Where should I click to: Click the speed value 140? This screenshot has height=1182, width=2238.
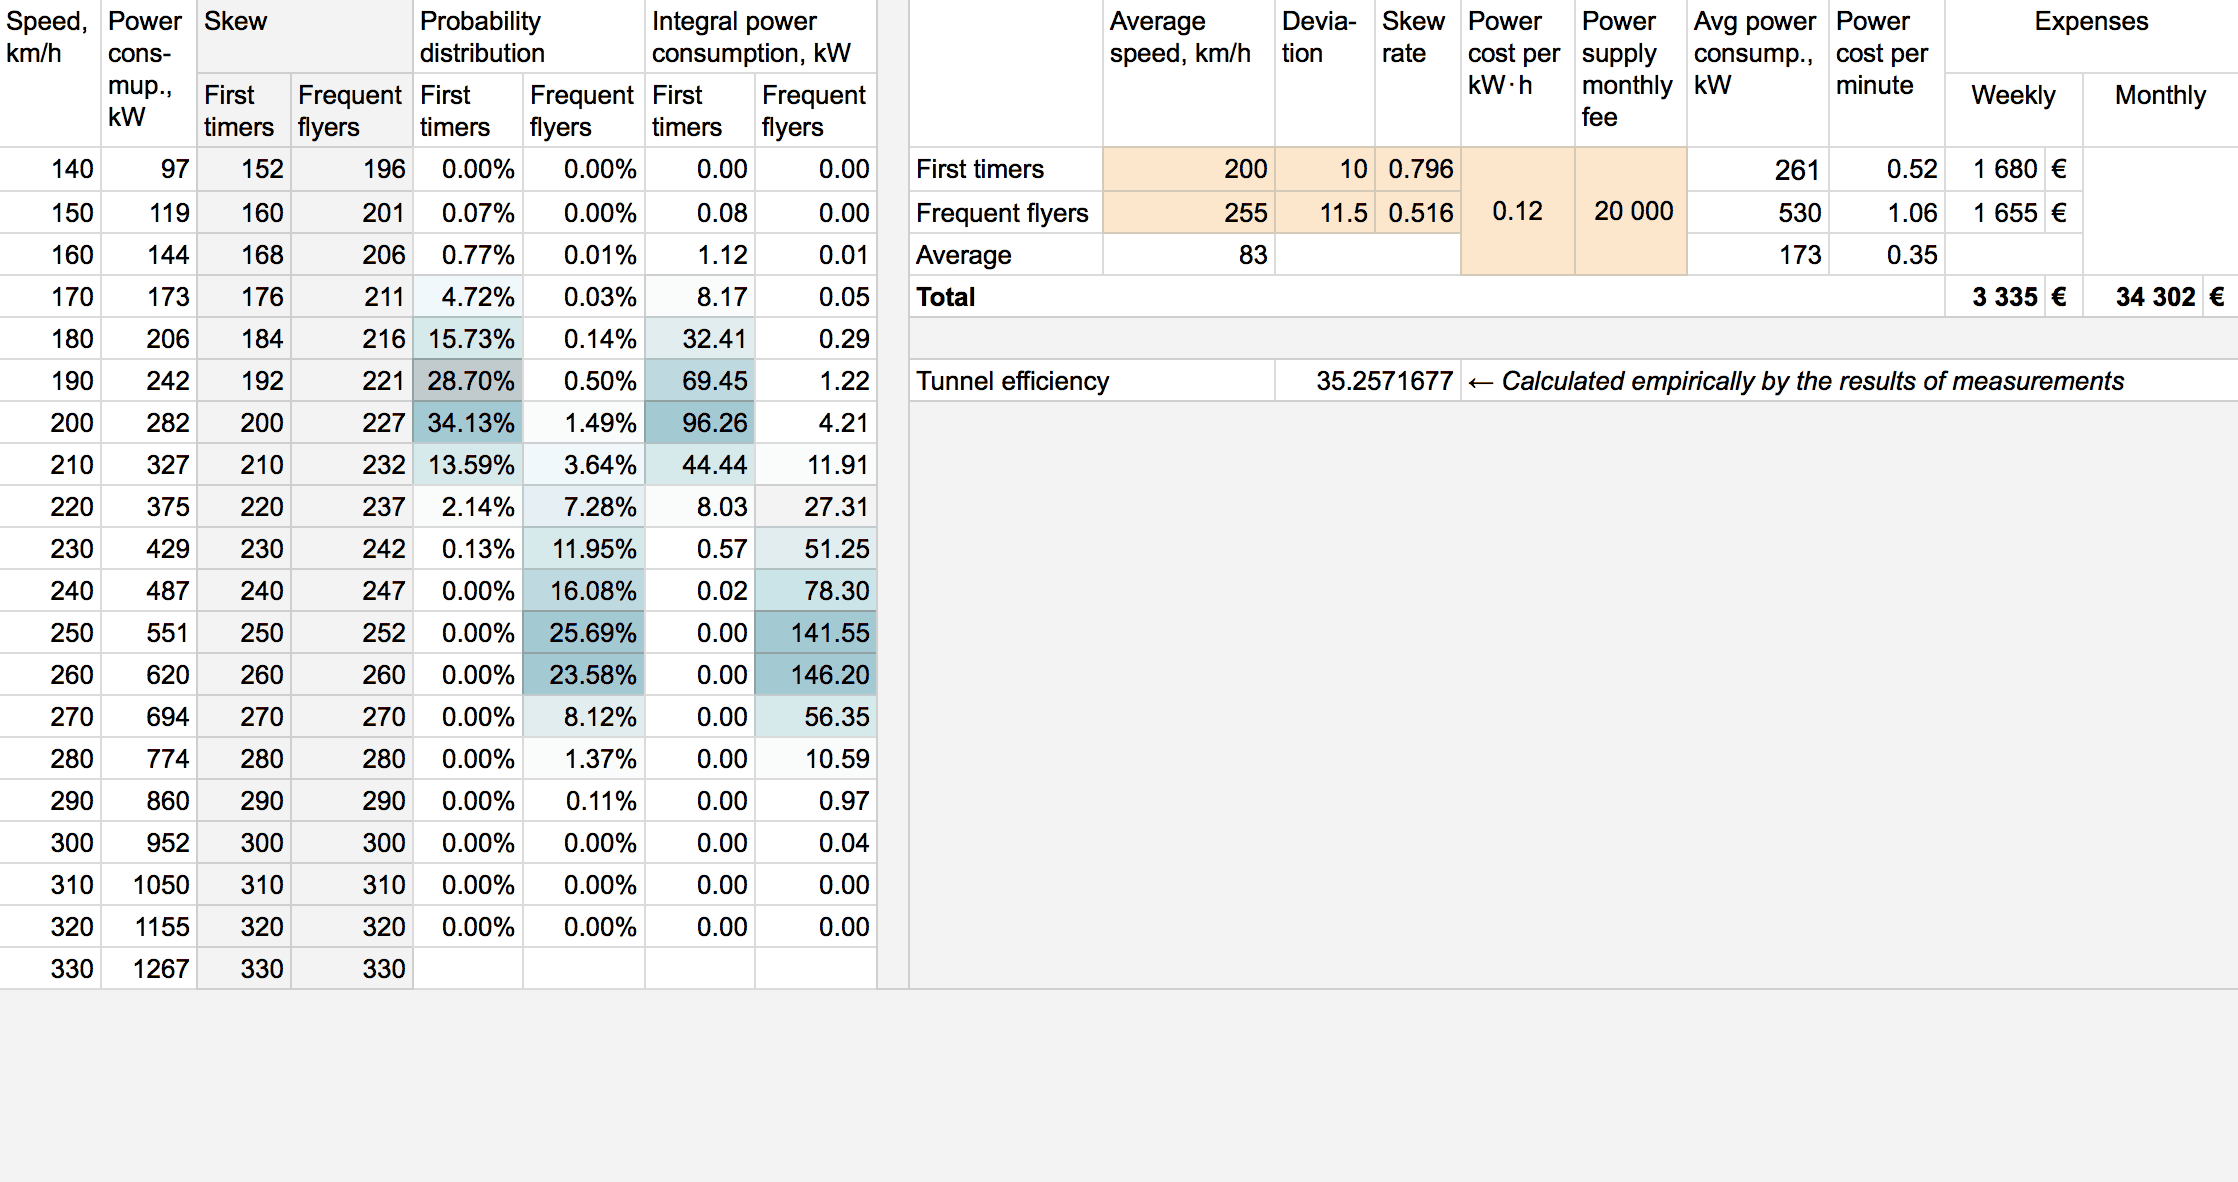click(50, 169)
